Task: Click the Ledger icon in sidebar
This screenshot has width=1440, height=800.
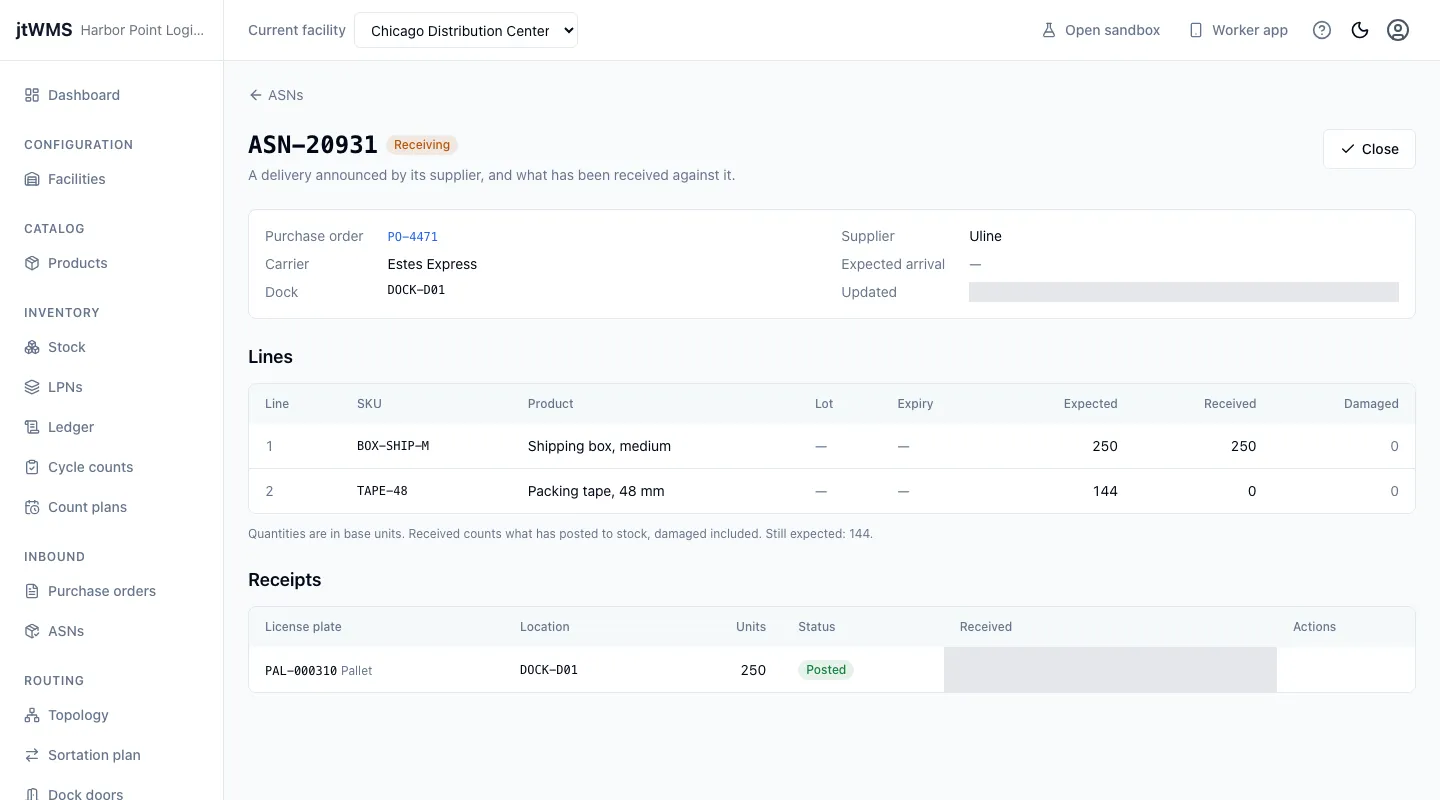Action: pos(32,427)
